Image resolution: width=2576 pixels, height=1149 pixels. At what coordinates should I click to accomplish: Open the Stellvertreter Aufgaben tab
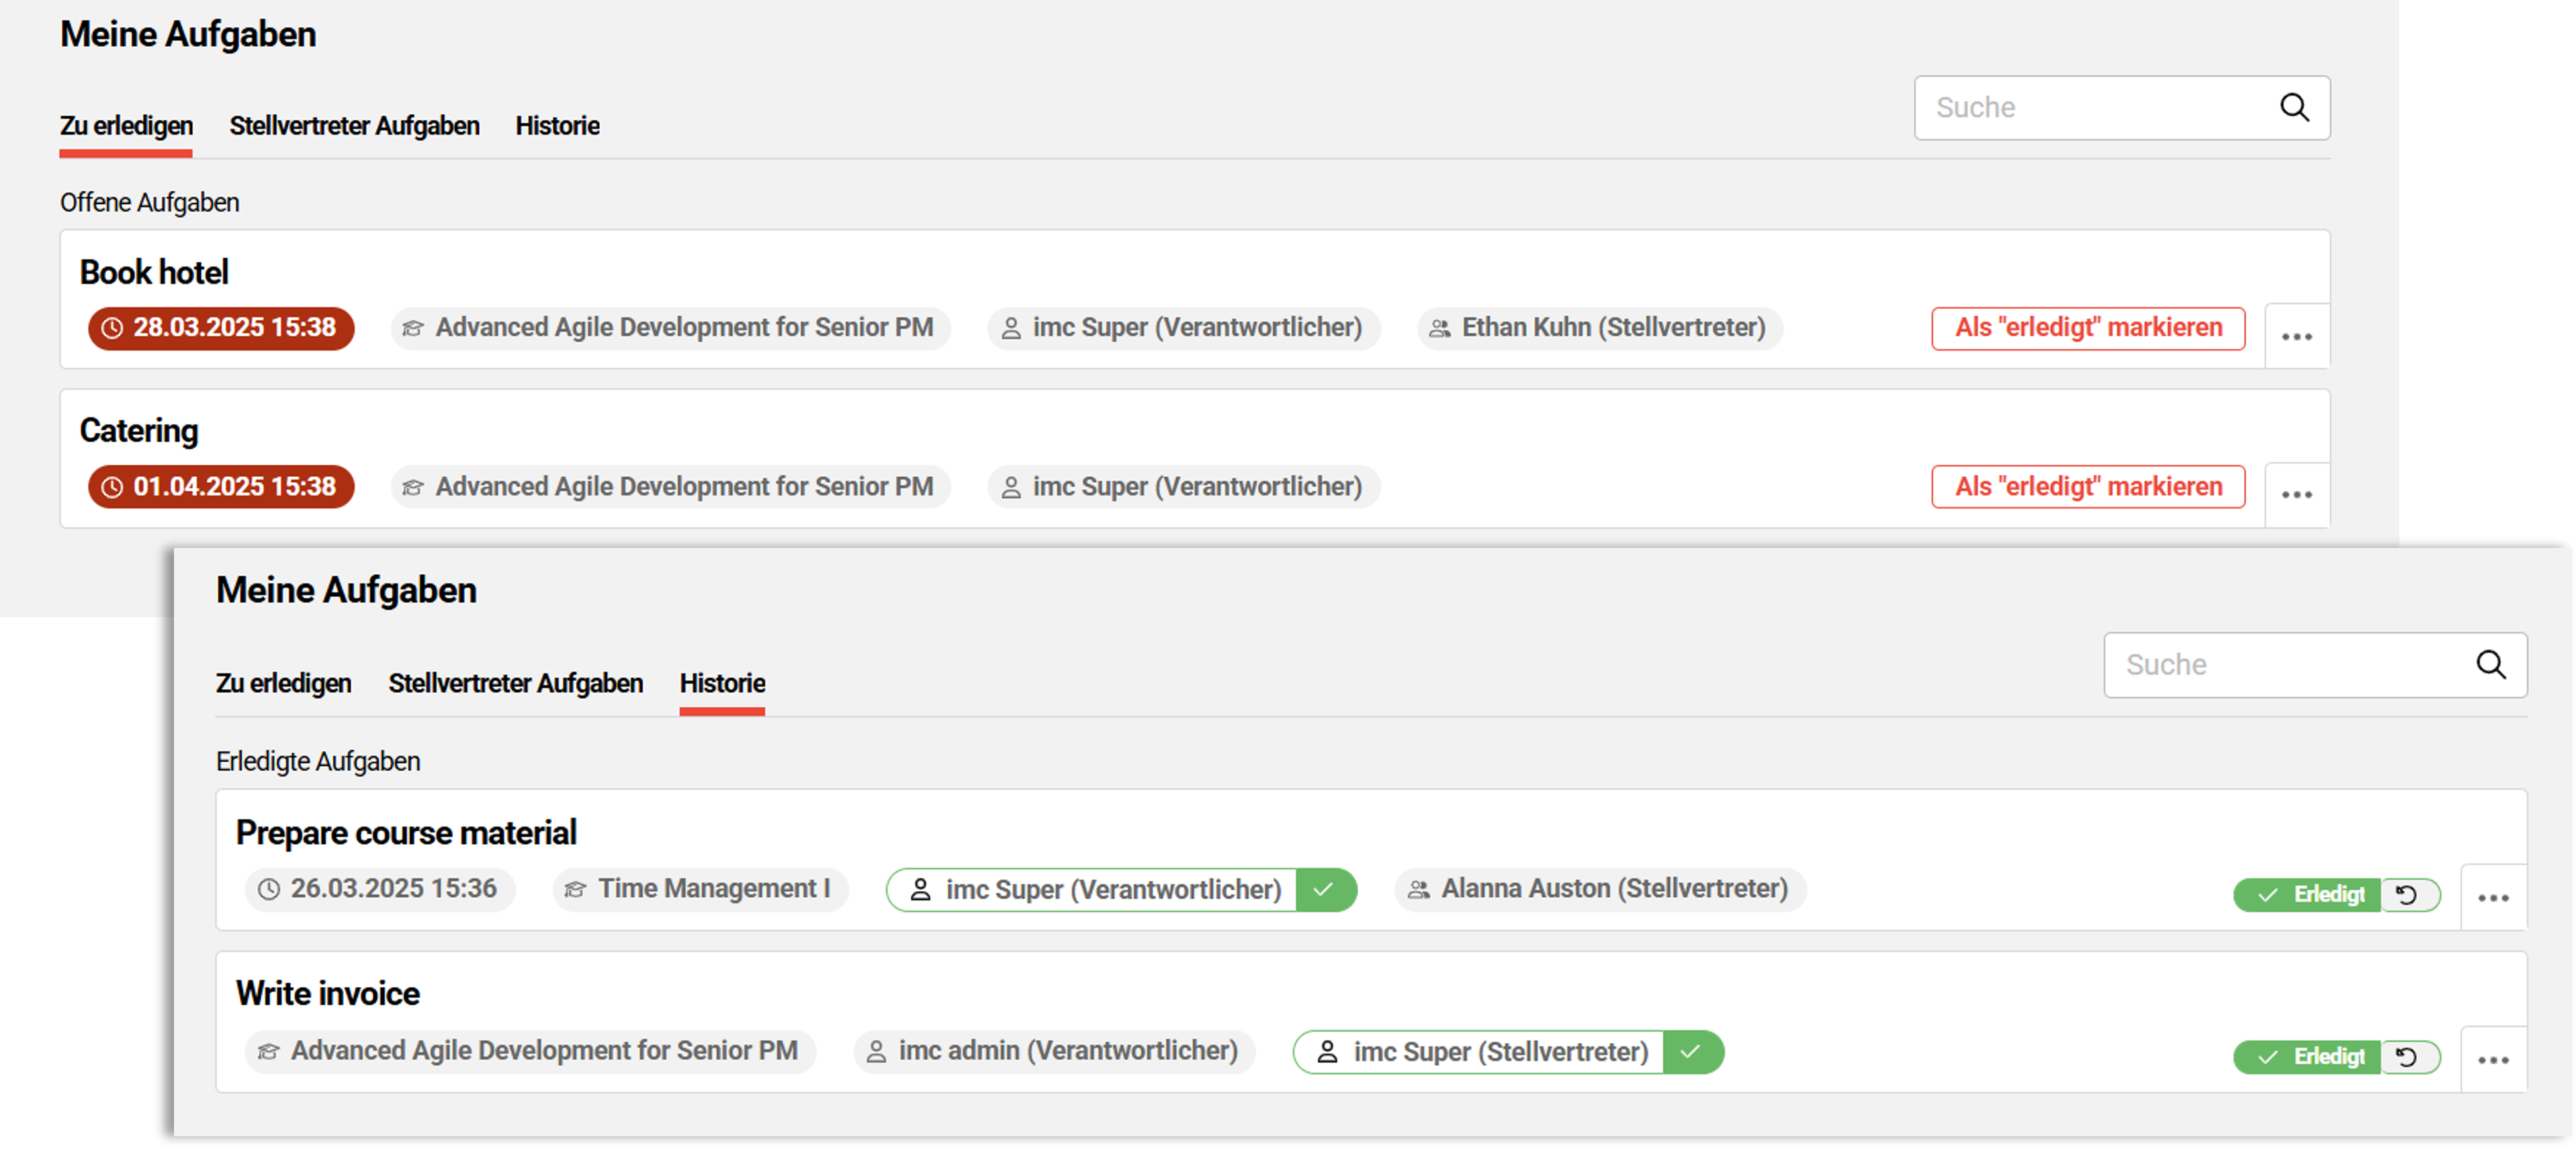click(x=355, y=126)
